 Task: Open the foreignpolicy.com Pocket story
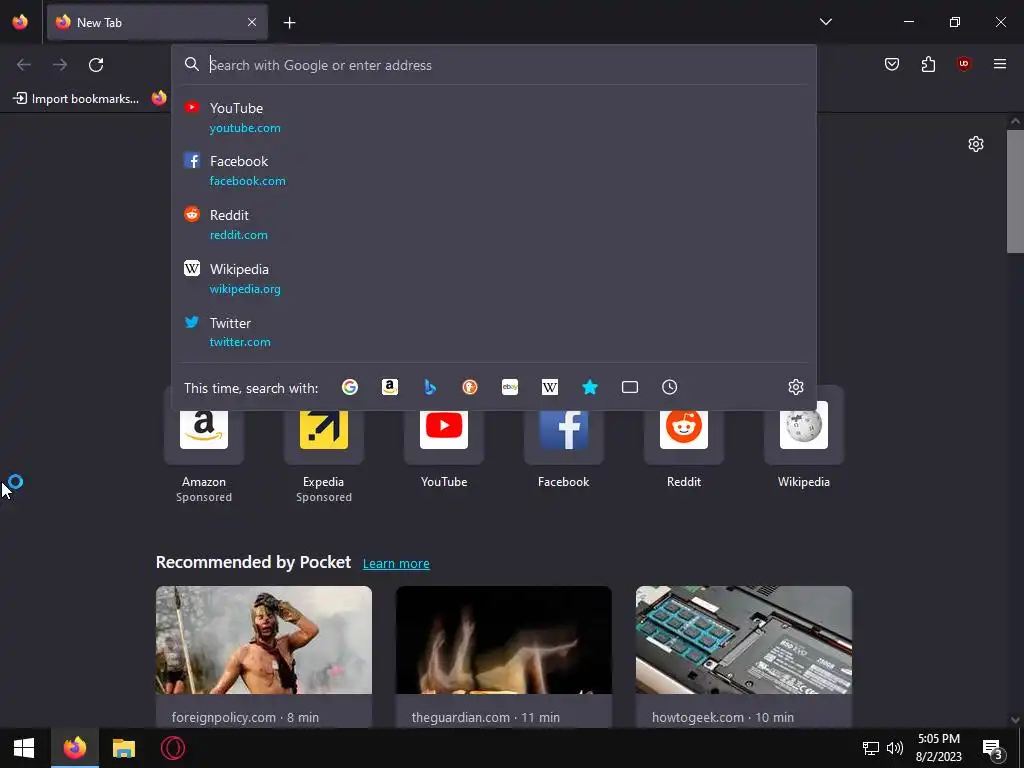[264, 657]
